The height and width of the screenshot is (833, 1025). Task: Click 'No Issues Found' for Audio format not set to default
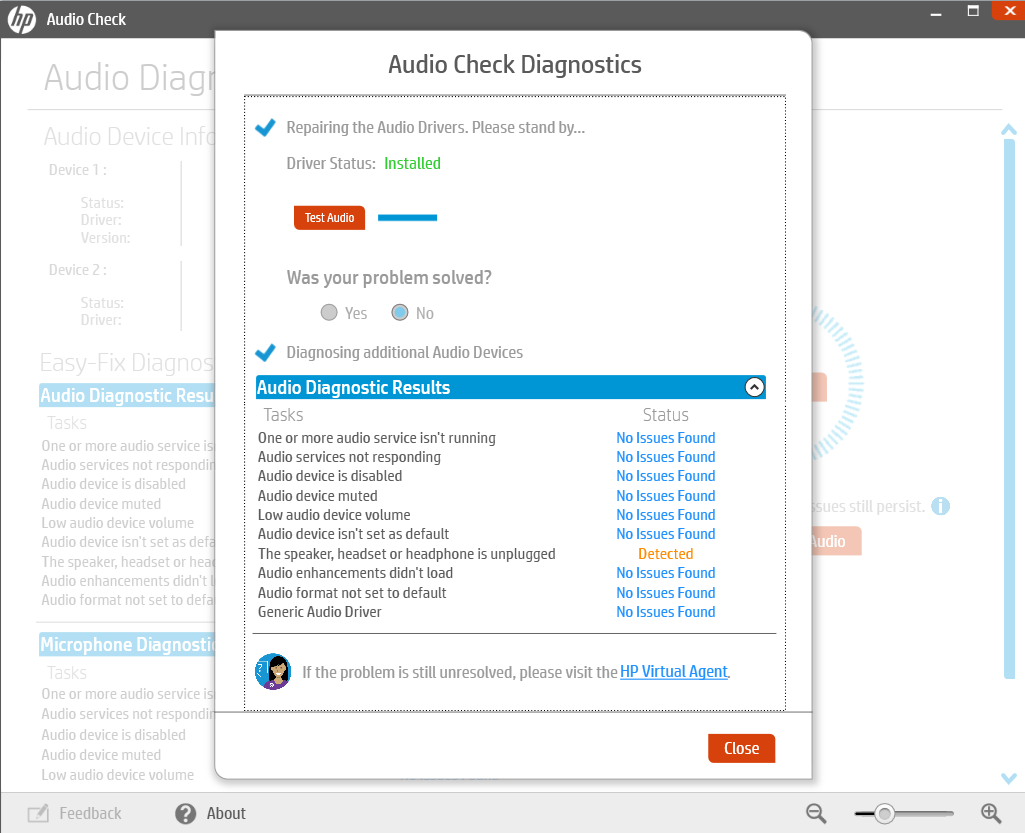pyautogui.click(x=665, y=592)
